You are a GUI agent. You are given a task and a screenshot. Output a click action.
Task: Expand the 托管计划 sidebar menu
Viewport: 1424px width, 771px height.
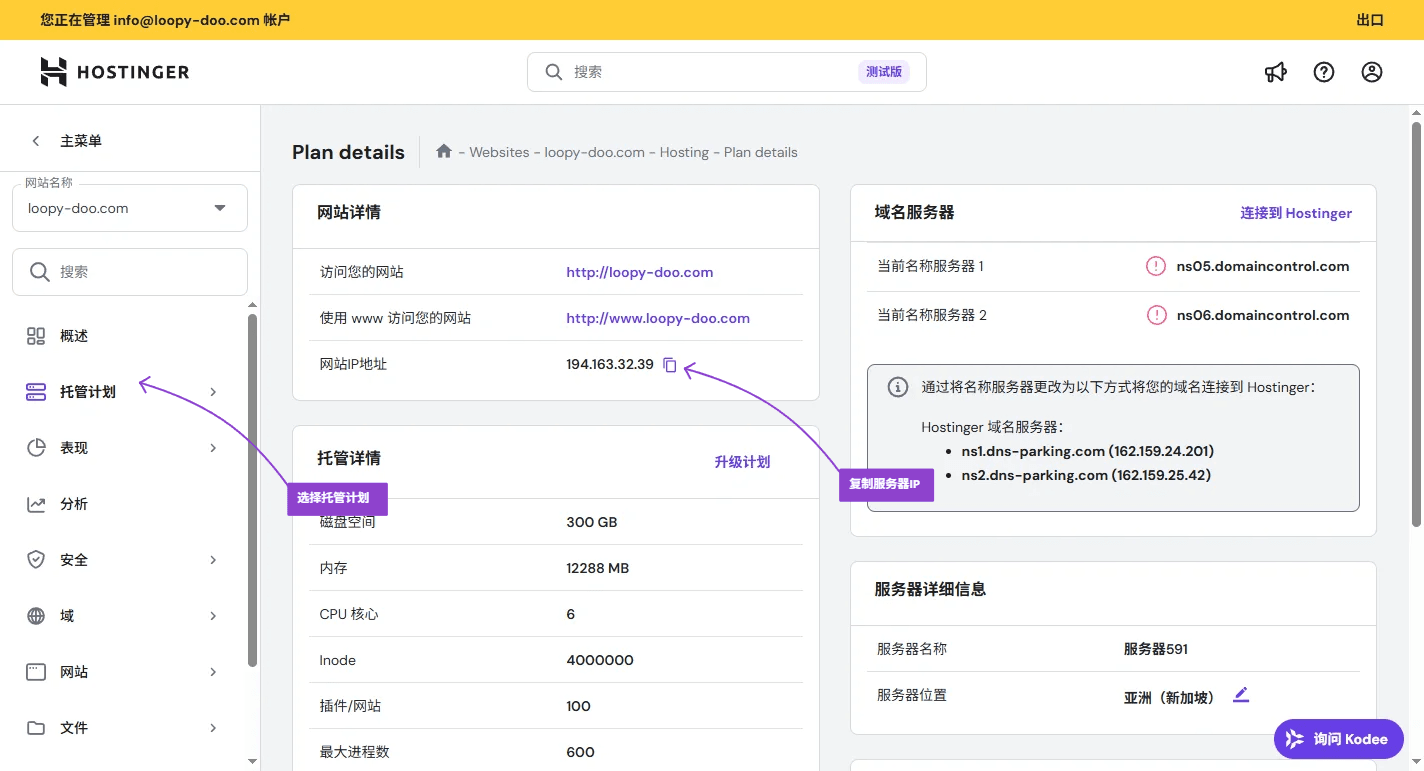pyautogui.click(x=122, y=392)
